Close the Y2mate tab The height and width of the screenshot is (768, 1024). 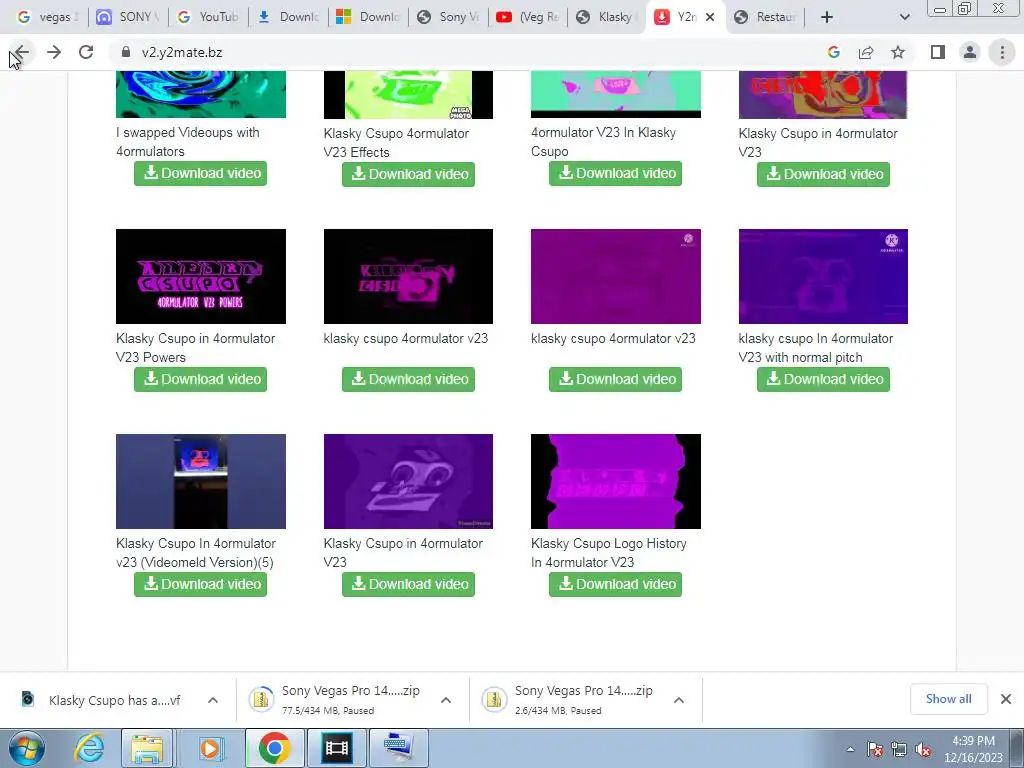click(711, 17)
